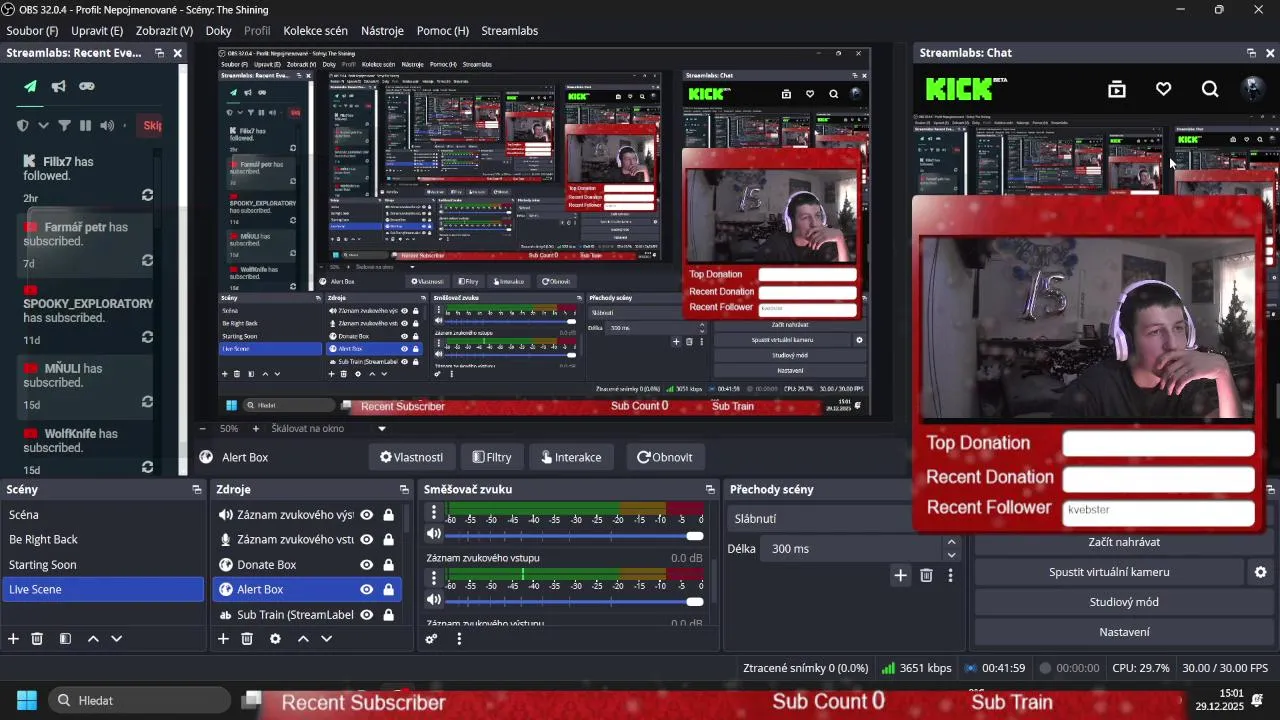Click the Windows Hledat search box
This screenshot has height=720, width=1280.
pyautogui.click(x=139, y=700)
